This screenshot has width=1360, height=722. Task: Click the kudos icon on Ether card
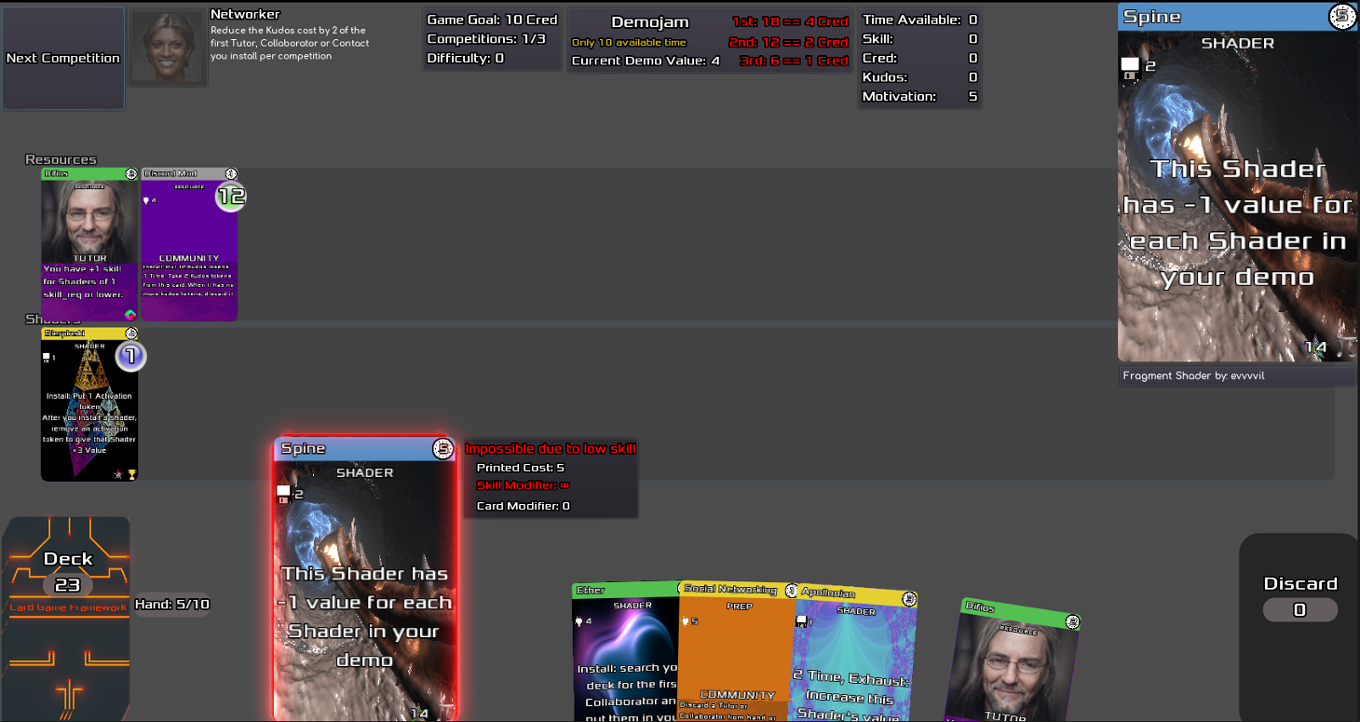(x=579, y=621)
